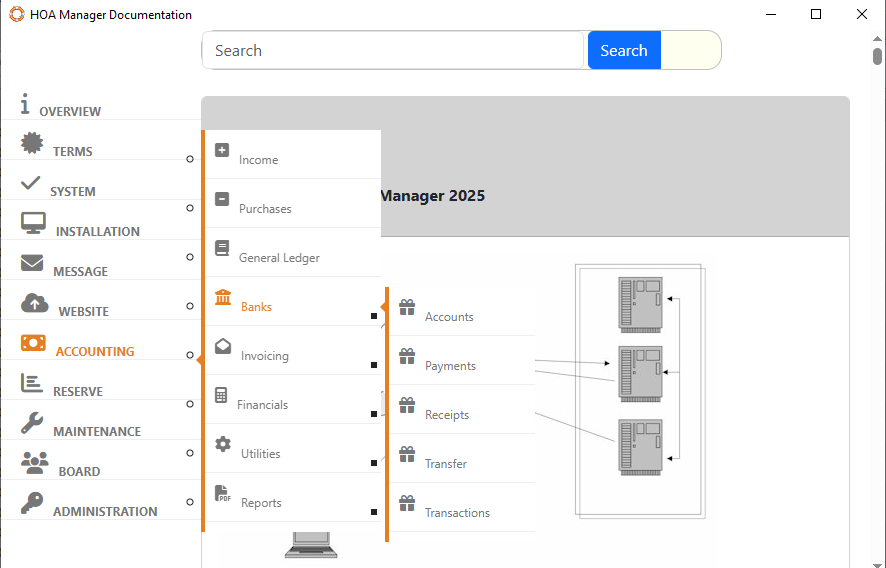This screenshot has width=886, height=568.
Task: Open the Transactions link
Action: click(457, 513)
